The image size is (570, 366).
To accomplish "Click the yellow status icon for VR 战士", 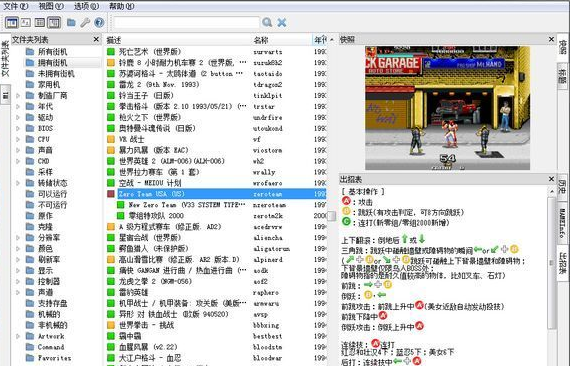I will point(111,139).
